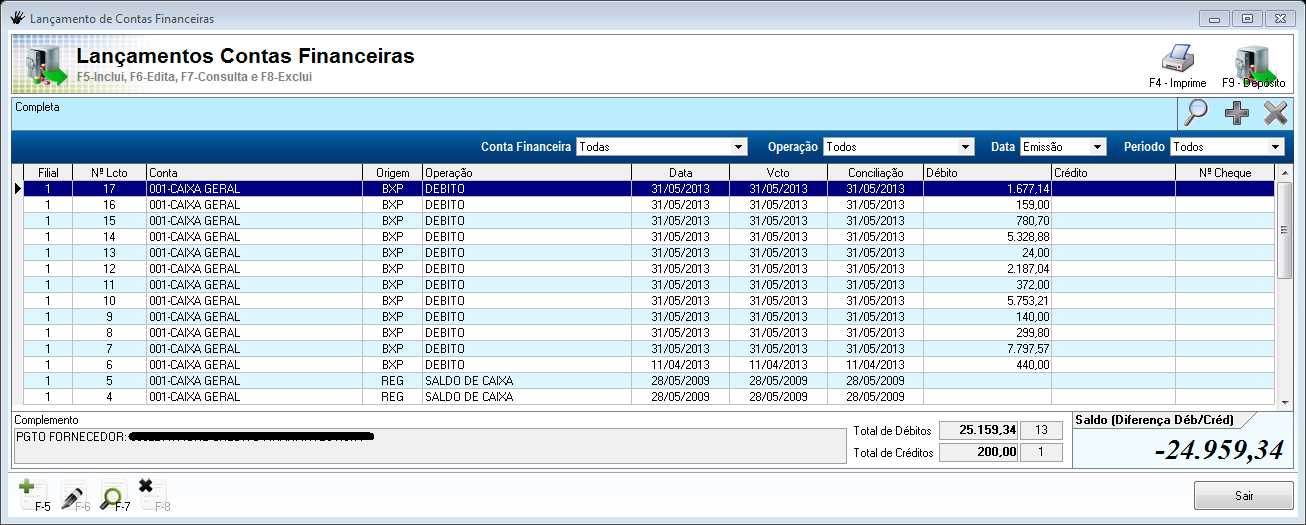
Task: Click the Conciliação column header
Action: click(x=874, y=172)
